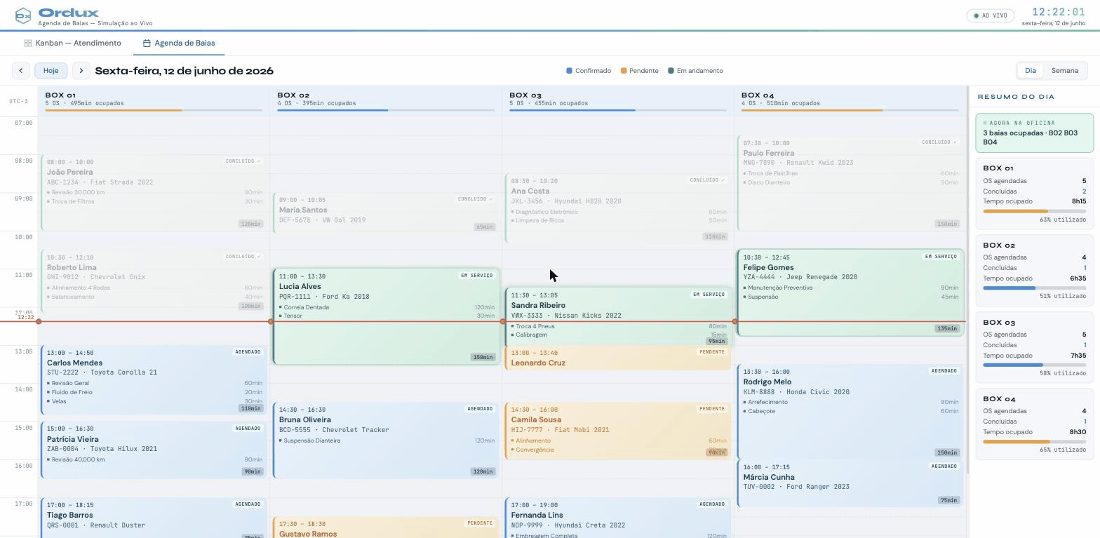
Task: Open Patrícia Vieira's Toyota Hilux appointment
Action: [x=154, y=450]
